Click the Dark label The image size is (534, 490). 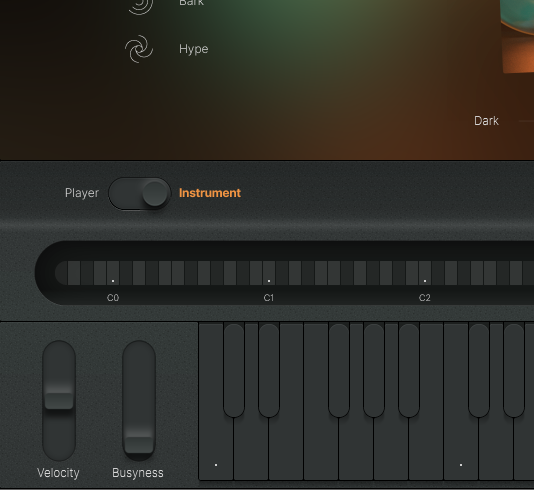tap(486, 121)
